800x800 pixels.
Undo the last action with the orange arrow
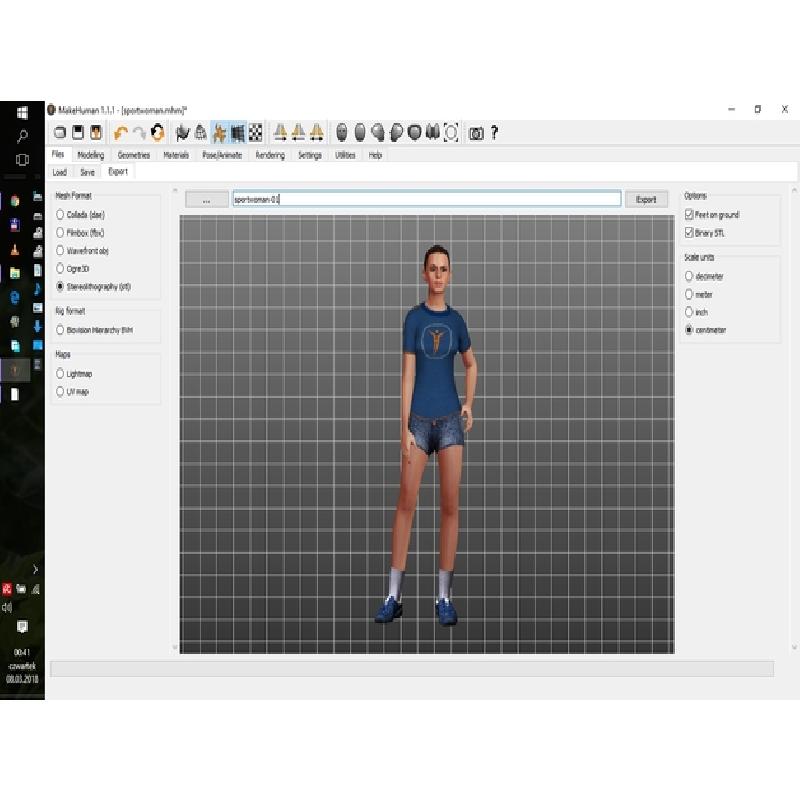tap(121, 133)
